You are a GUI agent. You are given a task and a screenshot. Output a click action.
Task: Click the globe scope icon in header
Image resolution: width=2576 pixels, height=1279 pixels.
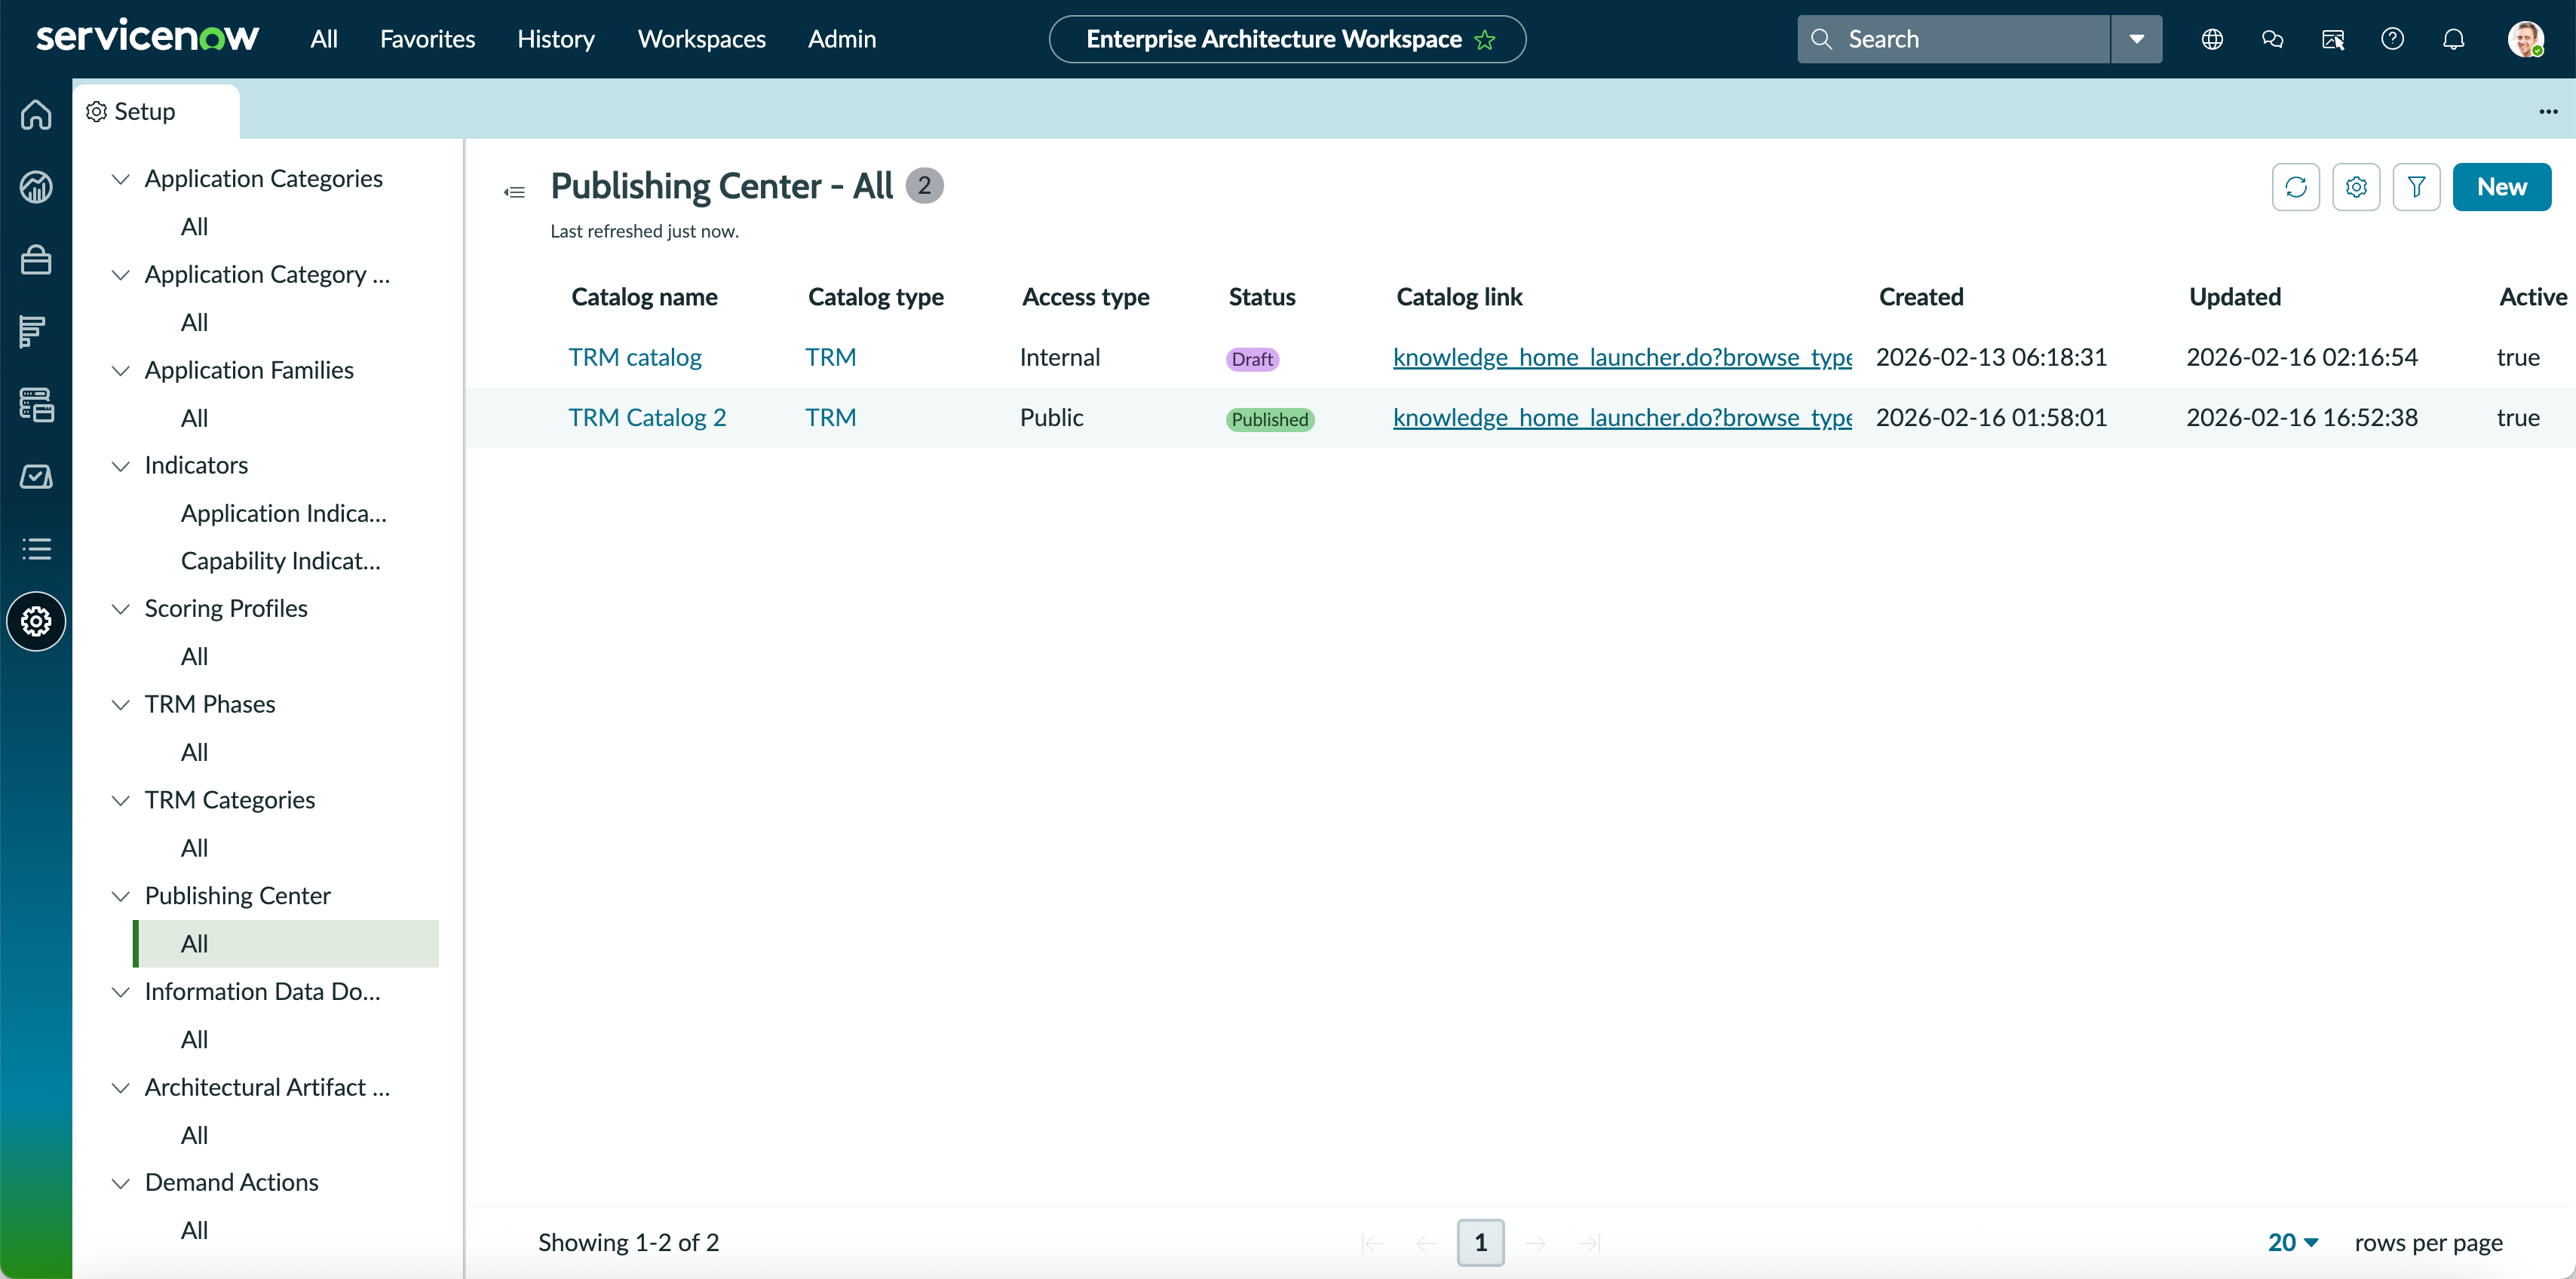tap(2212, 39)
